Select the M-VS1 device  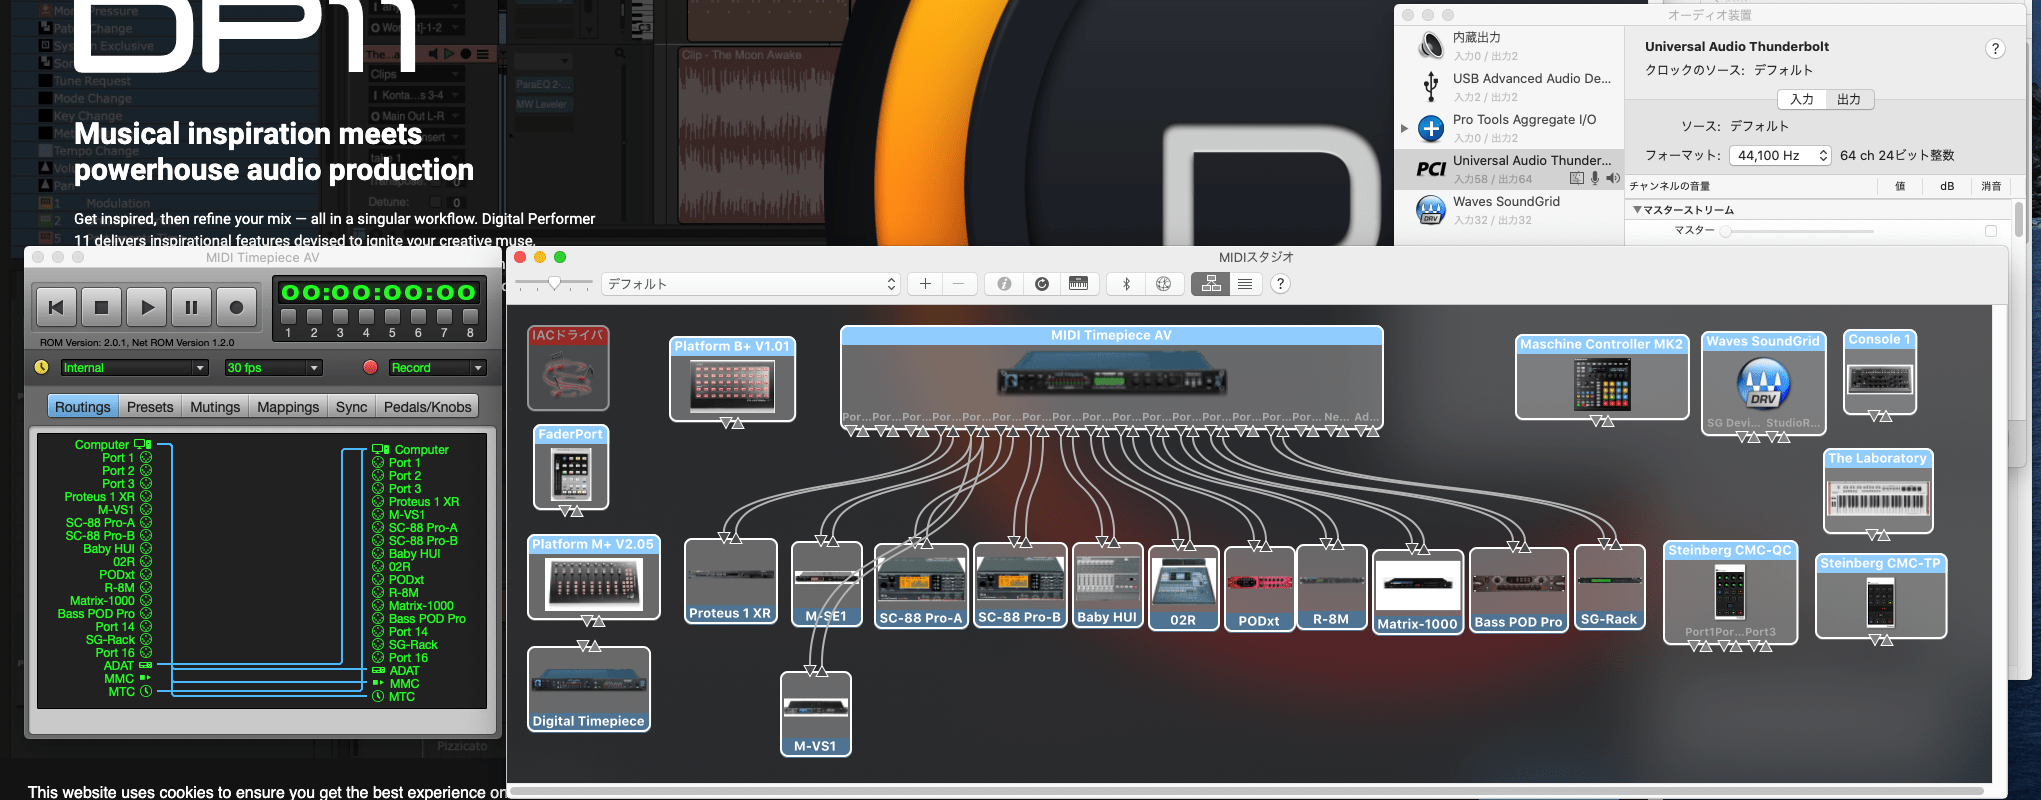pos(815,714)
